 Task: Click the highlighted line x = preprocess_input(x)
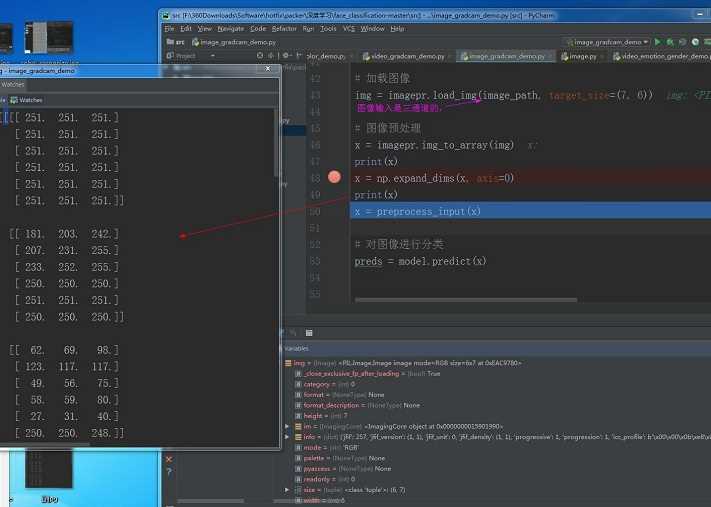coord(530,211)
